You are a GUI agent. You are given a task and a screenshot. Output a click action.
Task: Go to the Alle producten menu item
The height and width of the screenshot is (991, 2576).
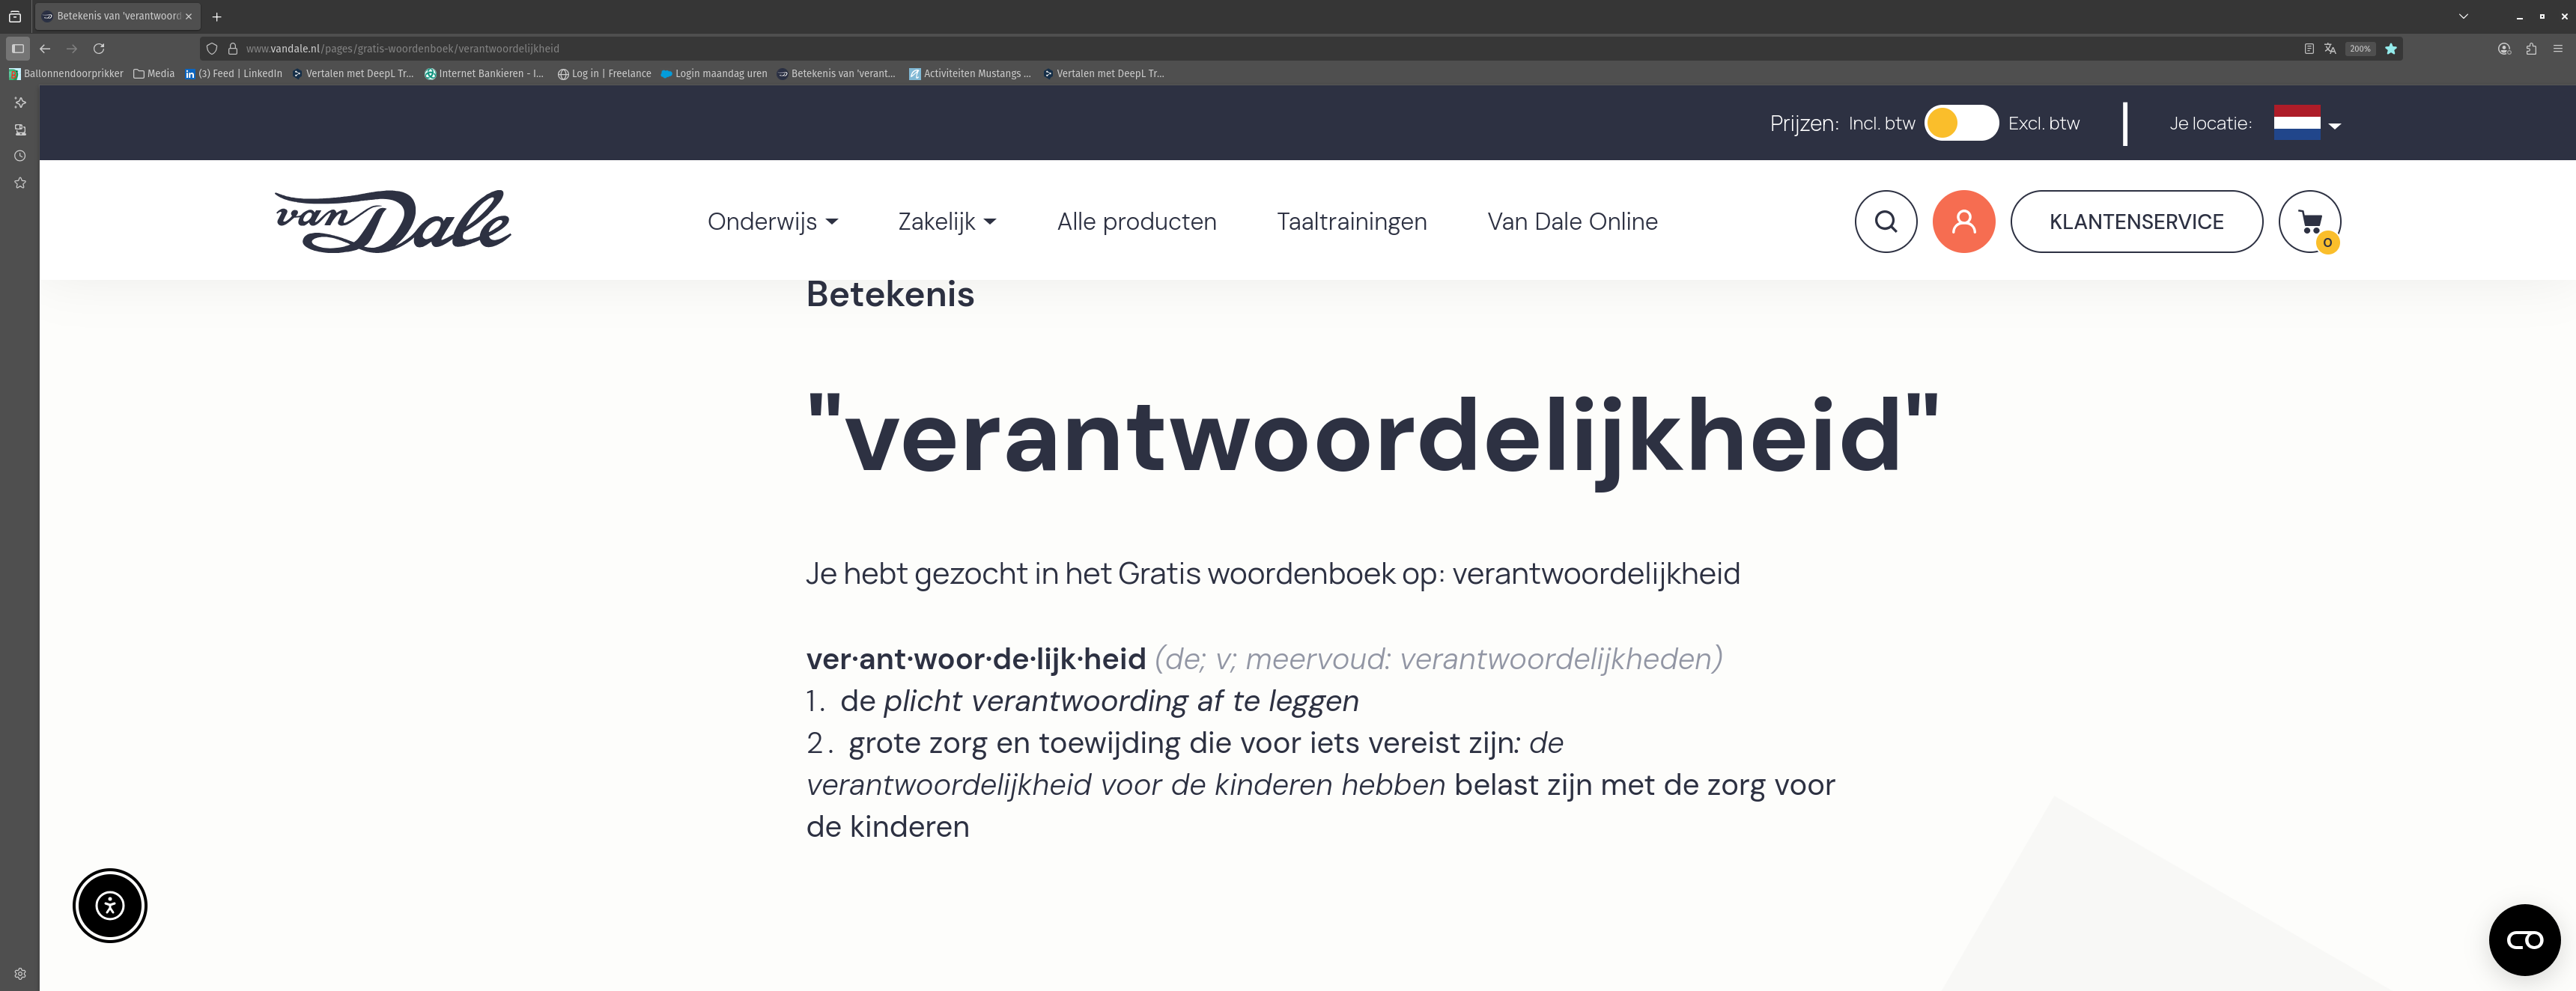(x=1136, y=221)
